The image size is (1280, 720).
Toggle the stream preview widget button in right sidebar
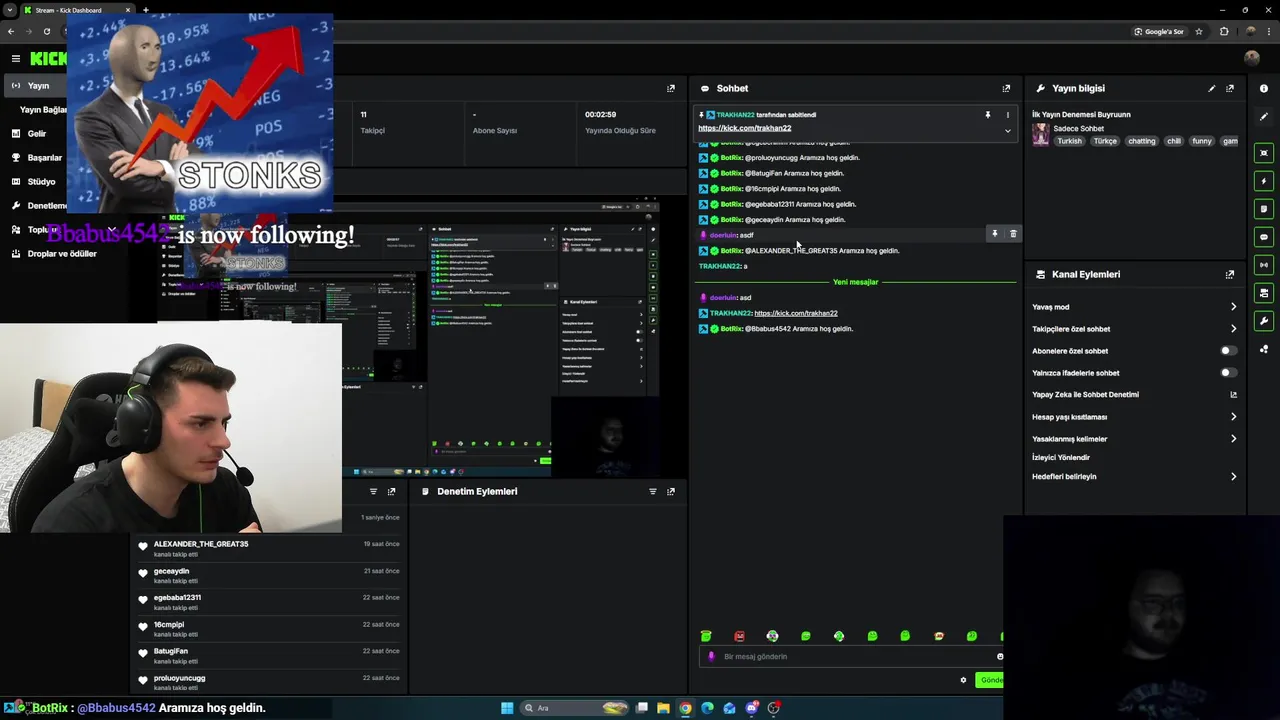coord(1264,153)
